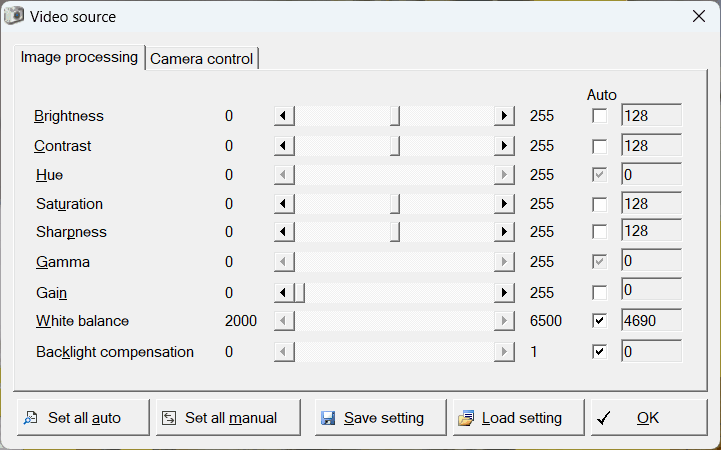This screenshot has width=721, height=450.
Task: Toggle Auto checkbox for Gain
Action: pyautogui.click(x=599, y=293)
